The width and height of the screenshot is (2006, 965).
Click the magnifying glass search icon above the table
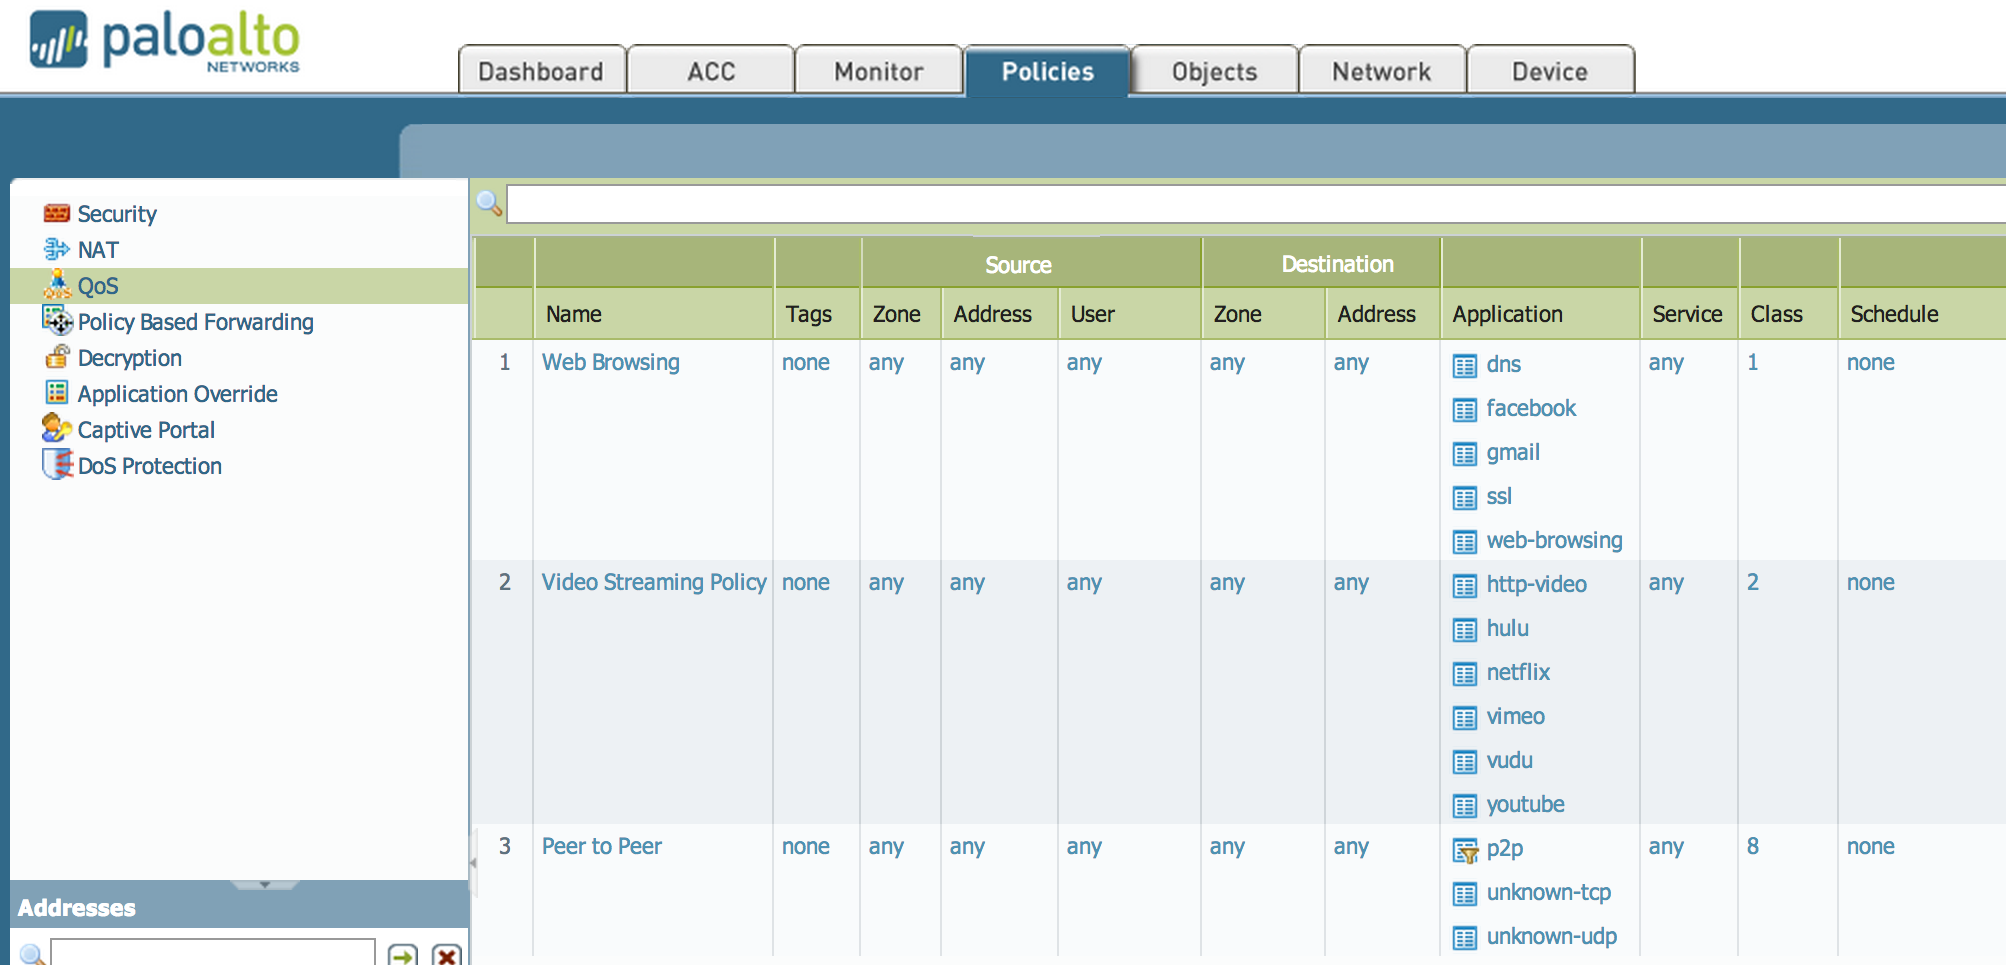(x=489, y=204)
